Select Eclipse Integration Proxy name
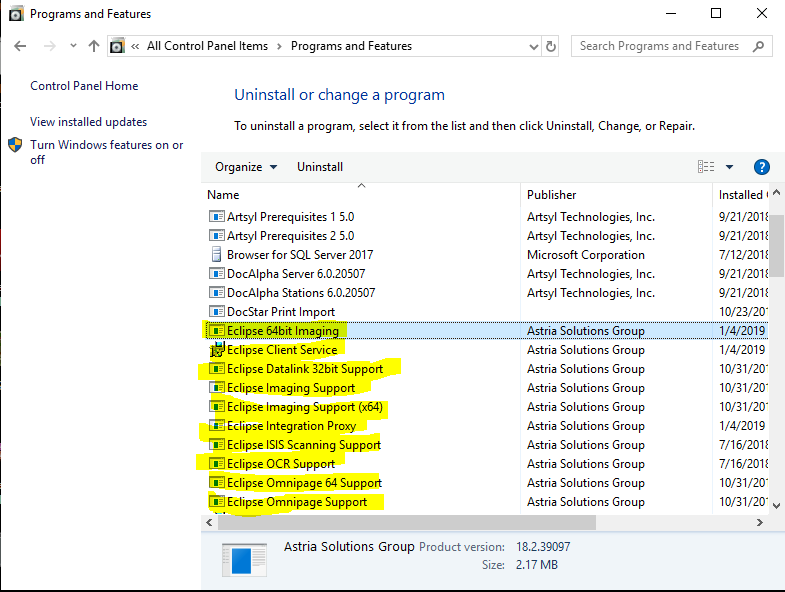 click(x=291, y=426)
